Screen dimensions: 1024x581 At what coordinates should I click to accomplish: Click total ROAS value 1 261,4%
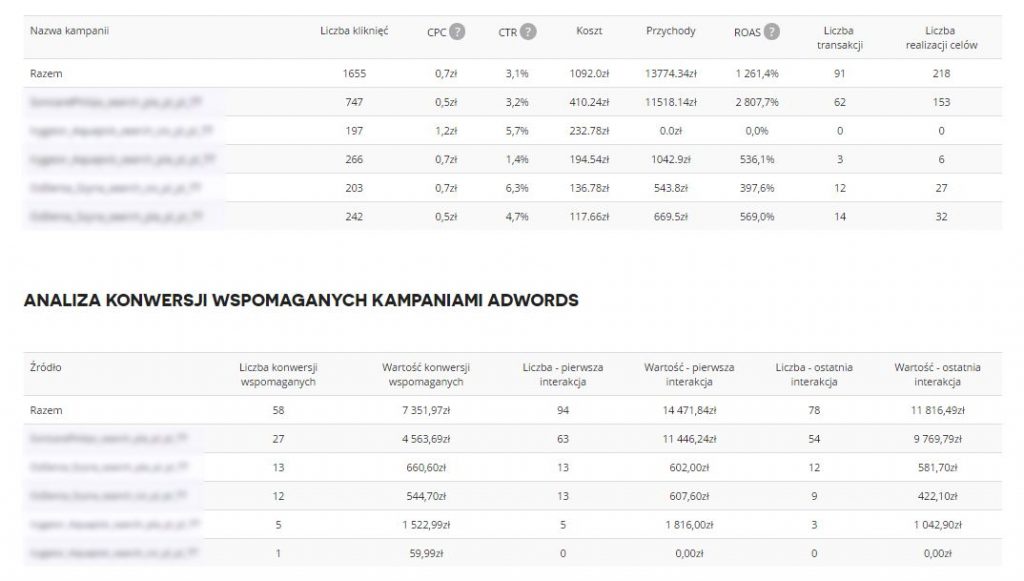coord(757,74)
